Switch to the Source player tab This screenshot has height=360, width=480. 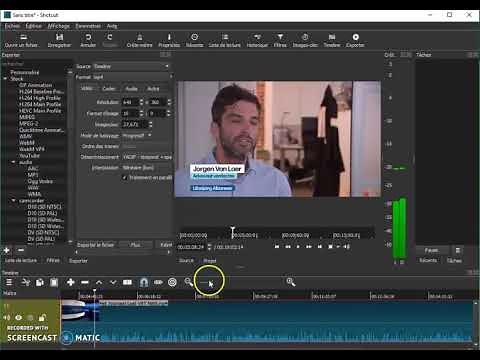186,260
